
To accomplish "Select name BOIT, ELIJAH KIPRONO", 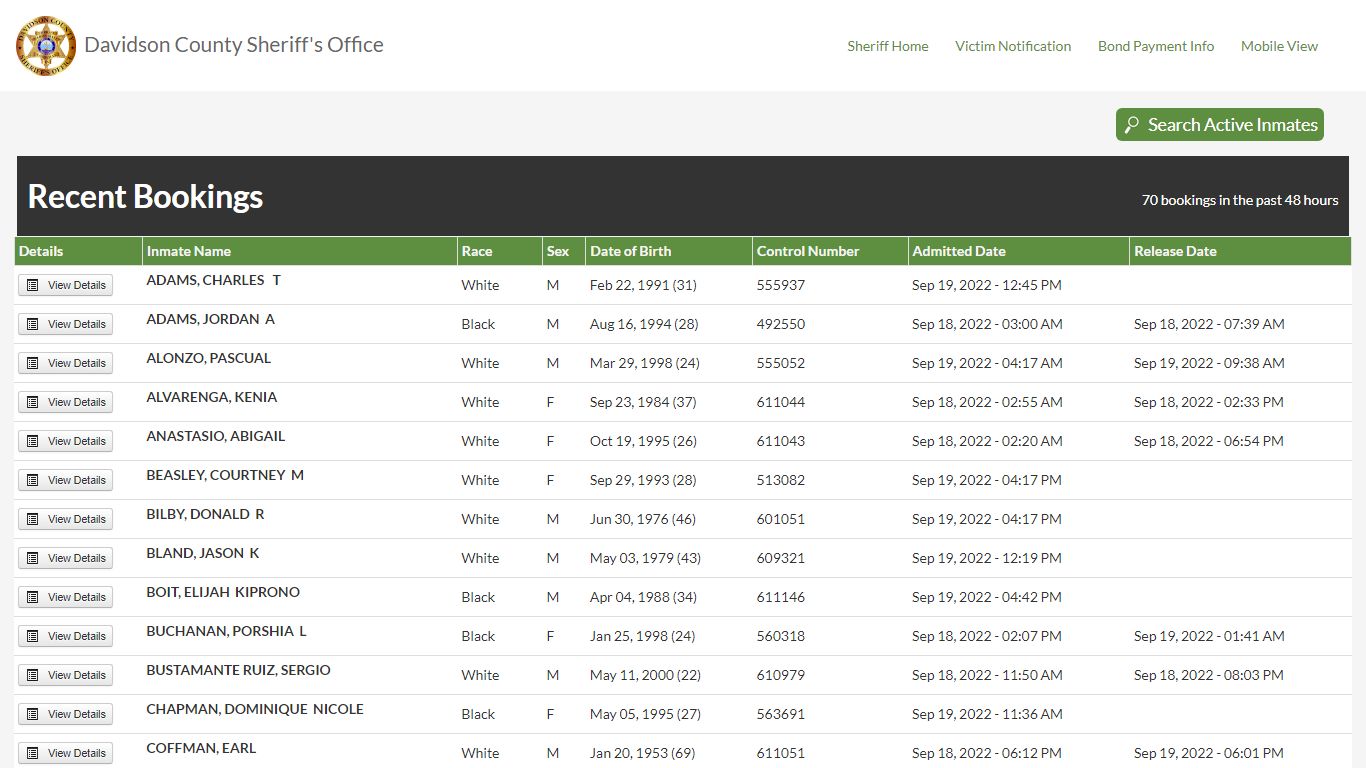I will tap(223, 592).
